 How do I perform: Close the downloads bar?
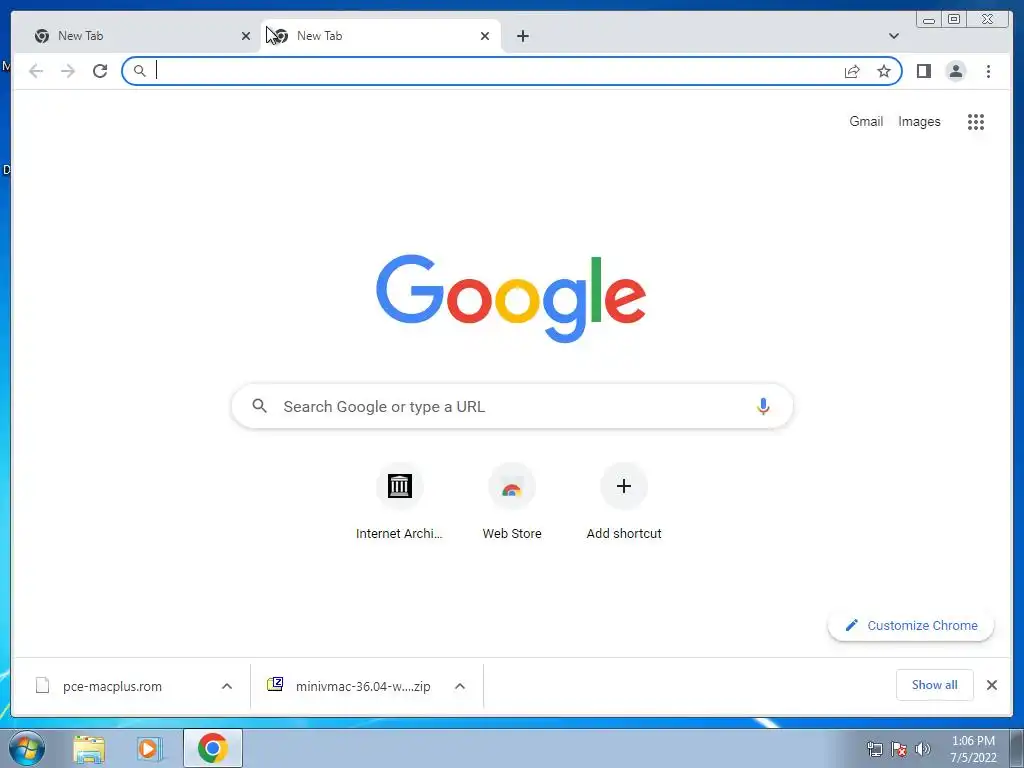coord(991,685)
